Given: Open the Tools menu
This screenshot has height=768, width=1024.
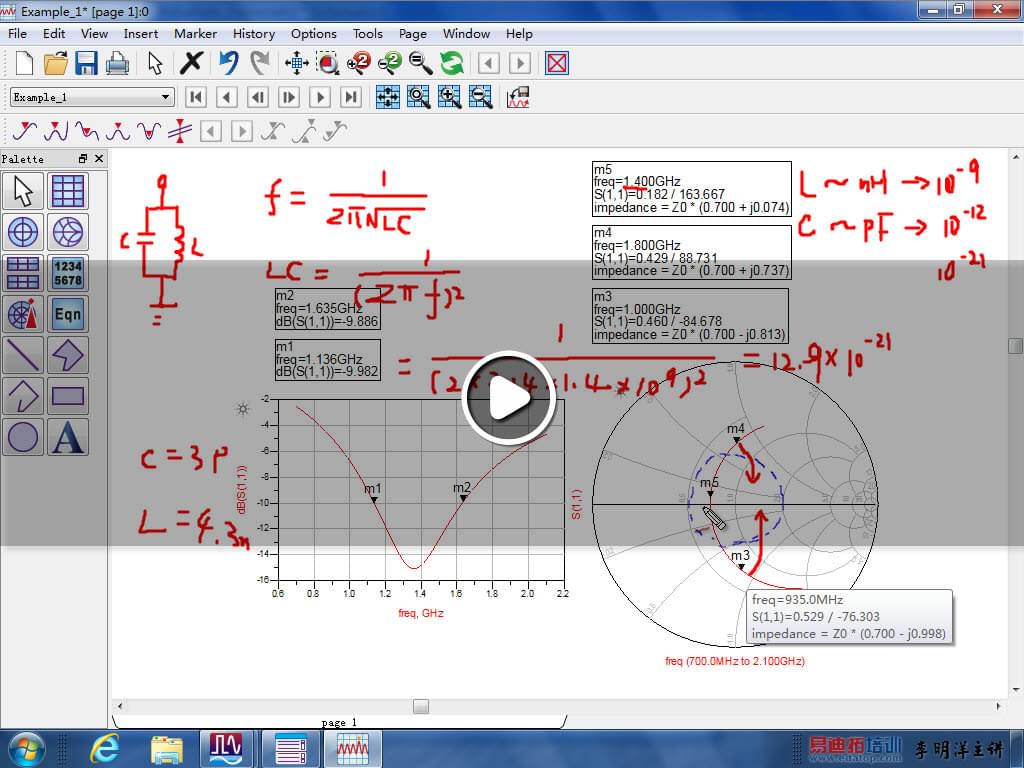Looking at the screenshot, I should [368, 34].
